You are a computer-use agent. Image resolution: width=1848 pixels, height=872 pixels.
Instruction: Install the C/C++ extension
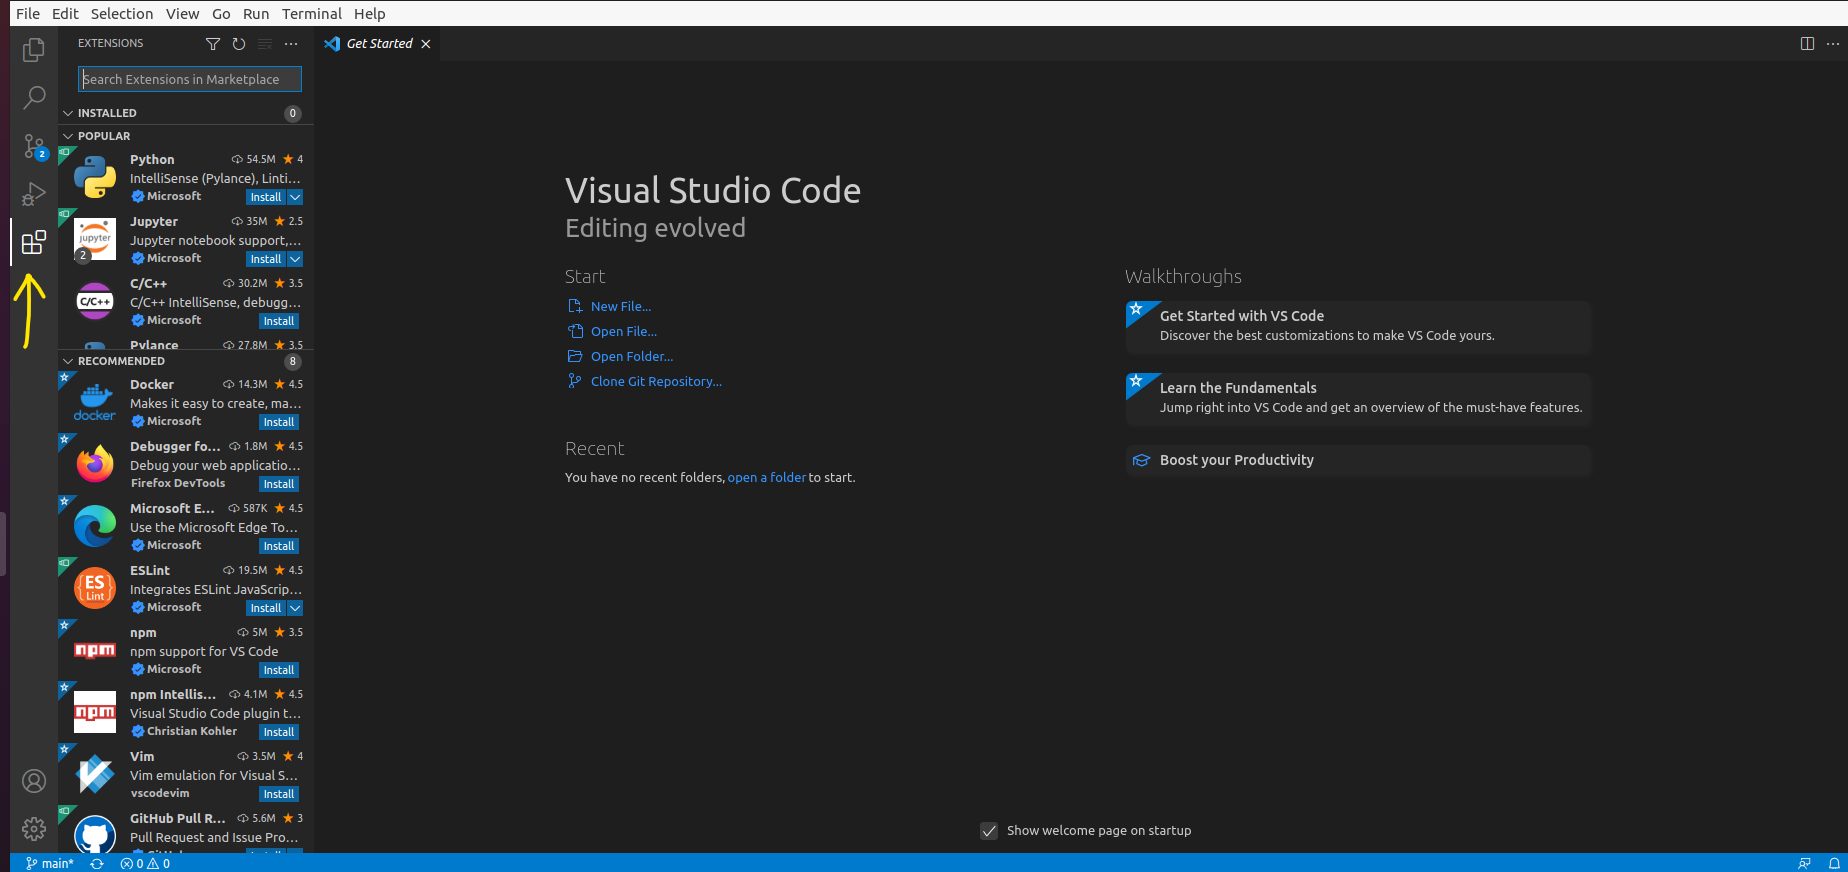(x=279, y=321)
